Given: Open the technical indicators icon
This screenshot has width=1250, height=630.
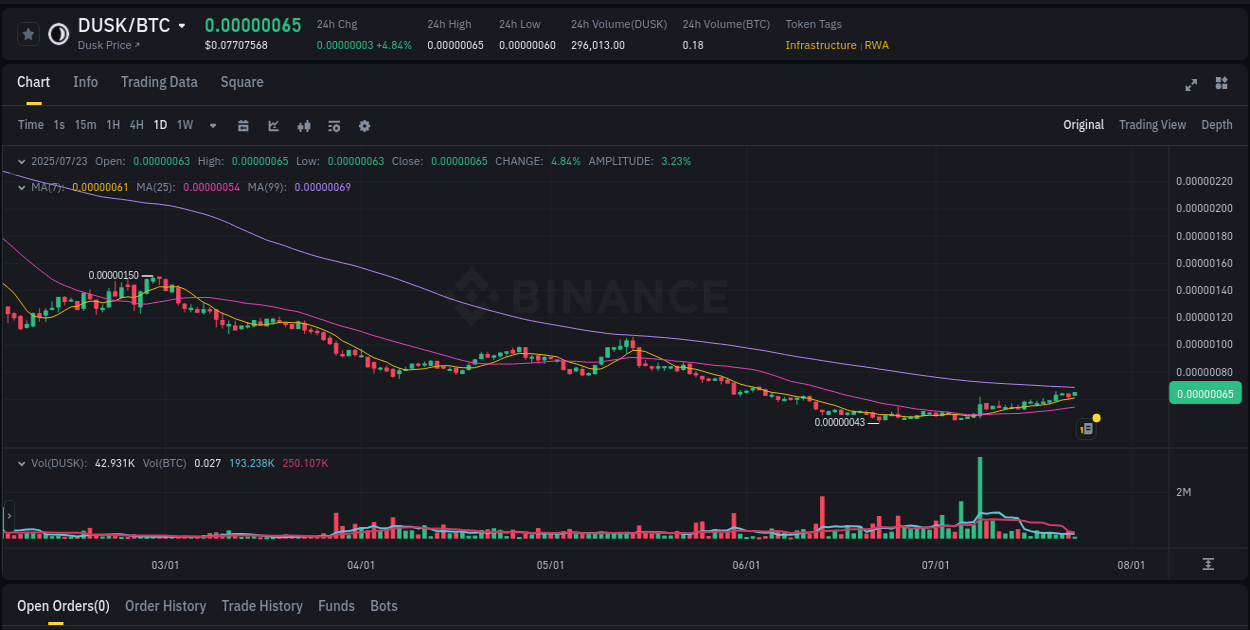Looking at the screenshot, I should [334, 126].
